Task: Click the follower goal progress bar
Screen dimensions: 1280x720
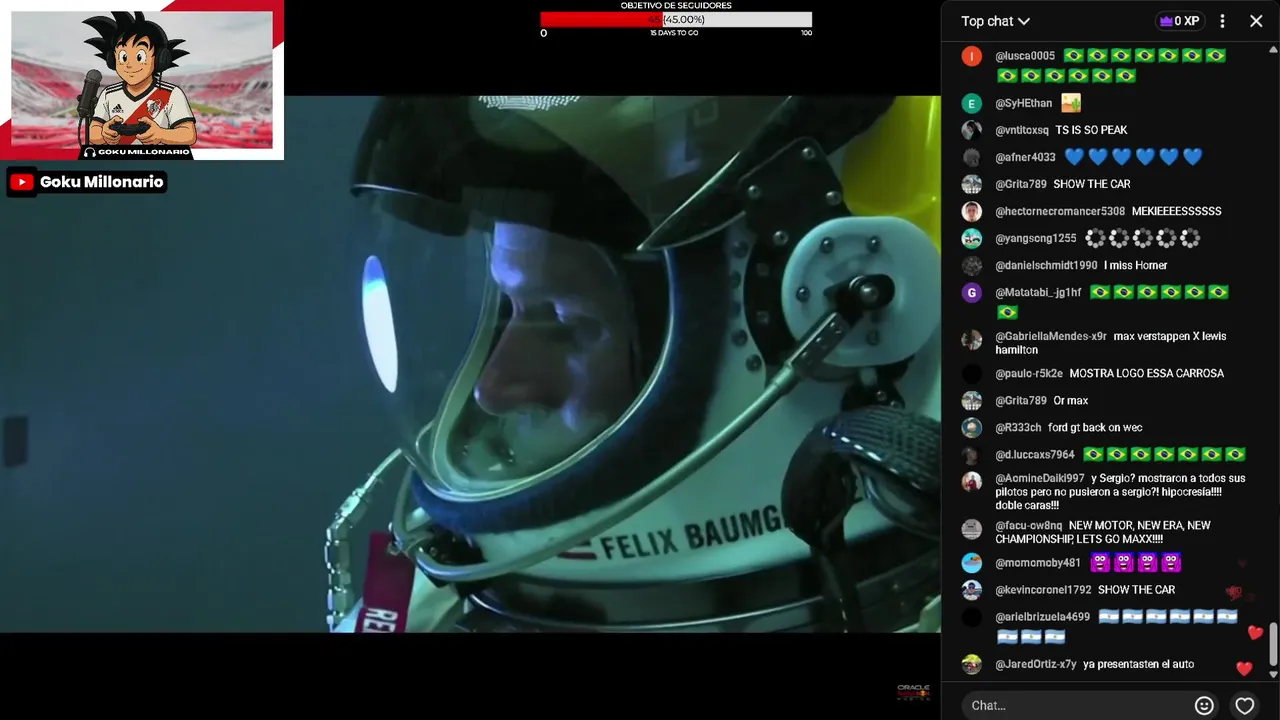Action: 676,20
